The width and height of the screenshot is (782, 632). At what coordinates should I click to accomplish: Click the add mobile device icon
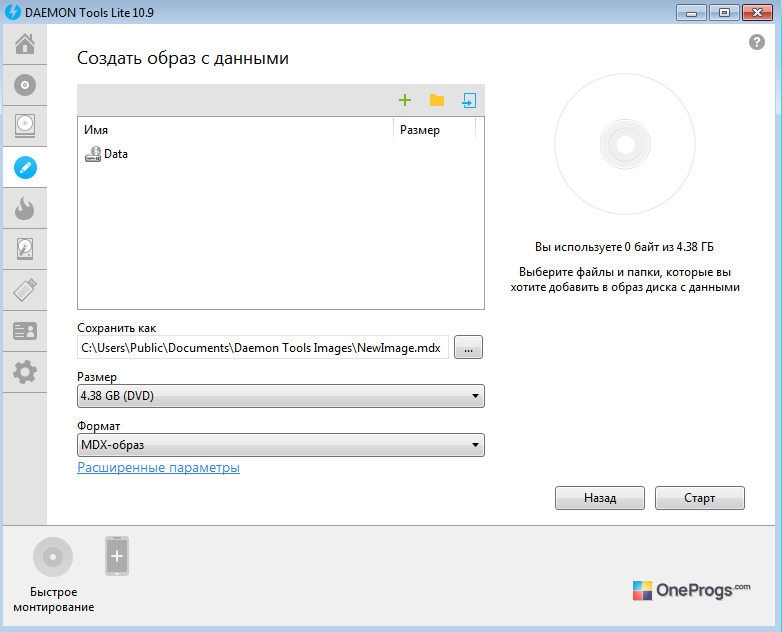pyautogui.click(x=117, y=556)
